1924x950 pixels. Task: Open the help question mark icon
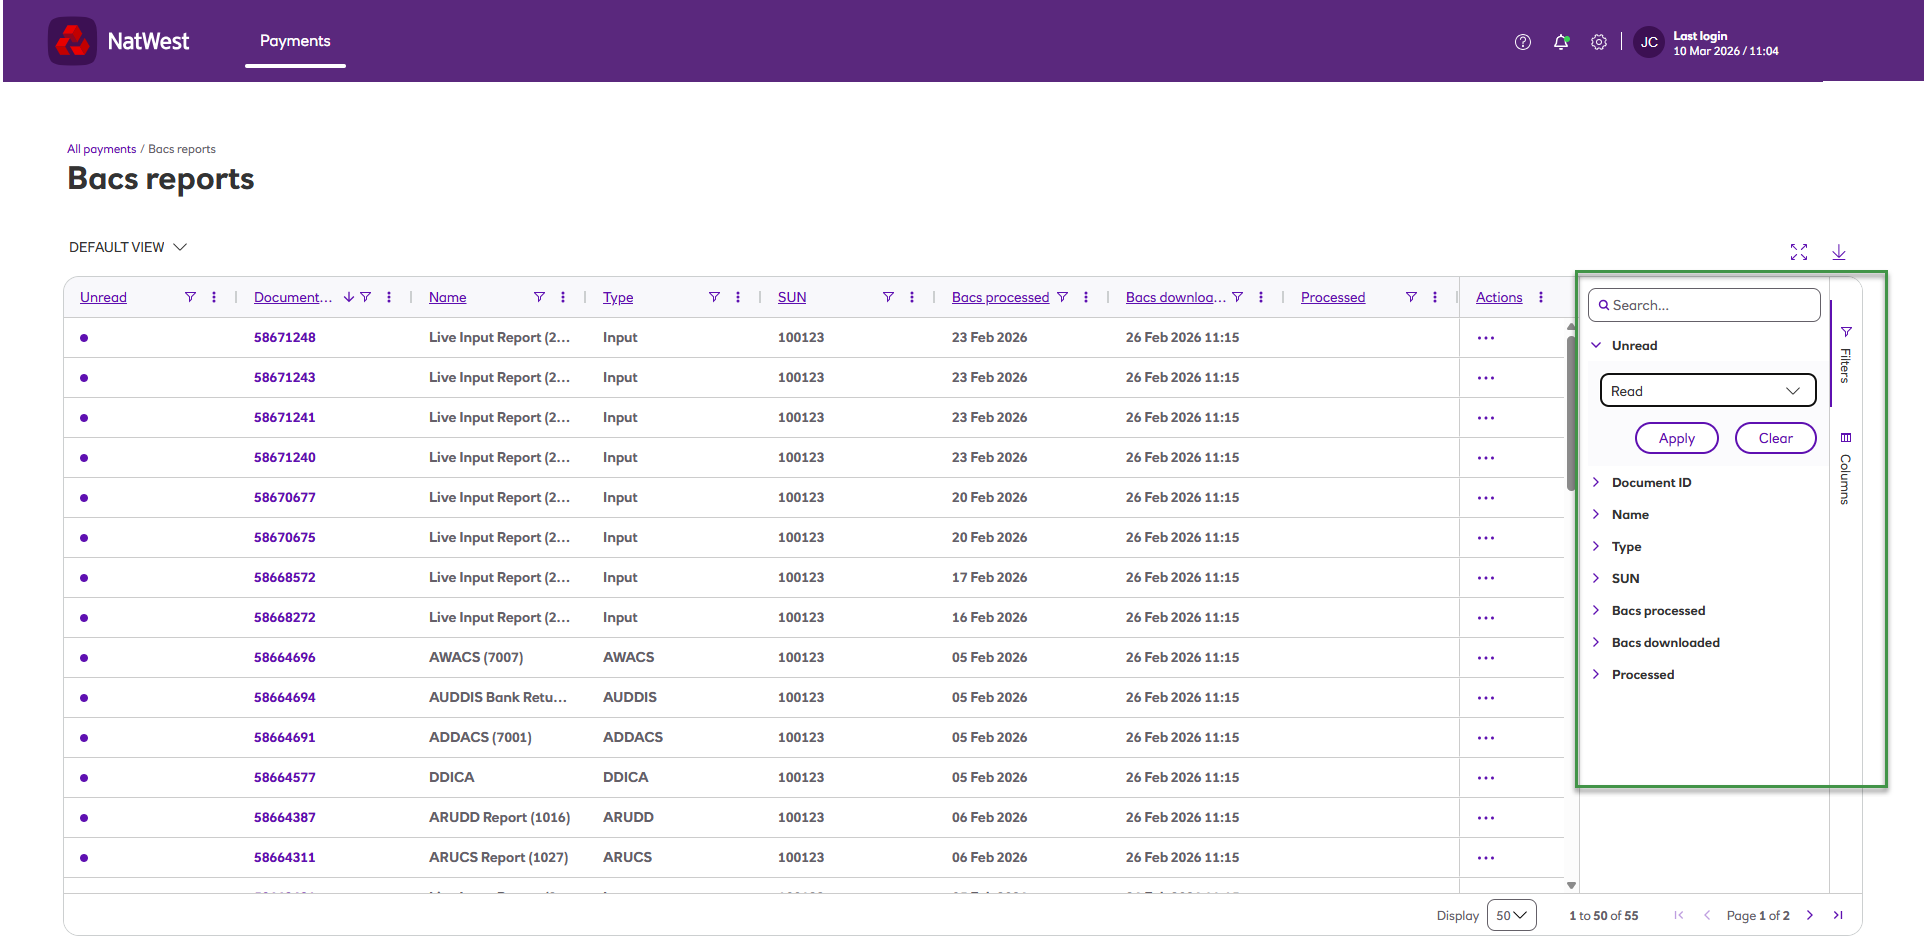[x=1523, y=42]
